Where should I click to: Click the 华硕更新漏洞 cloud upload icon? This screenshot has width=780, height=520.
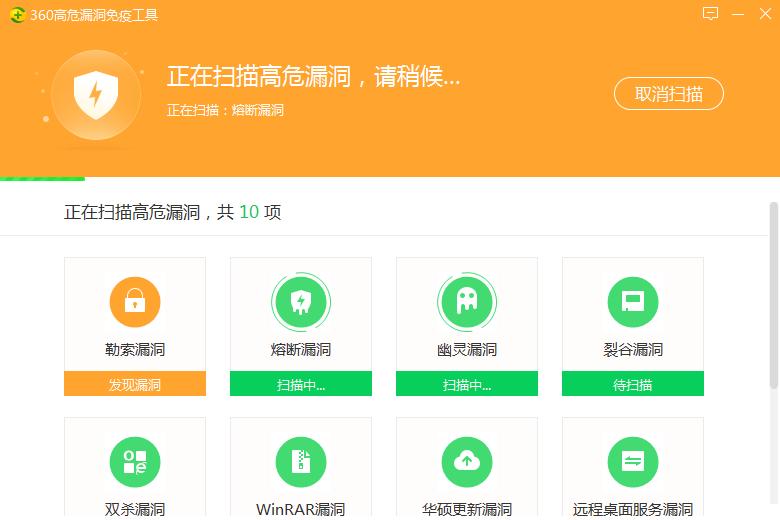pos(467,462)
